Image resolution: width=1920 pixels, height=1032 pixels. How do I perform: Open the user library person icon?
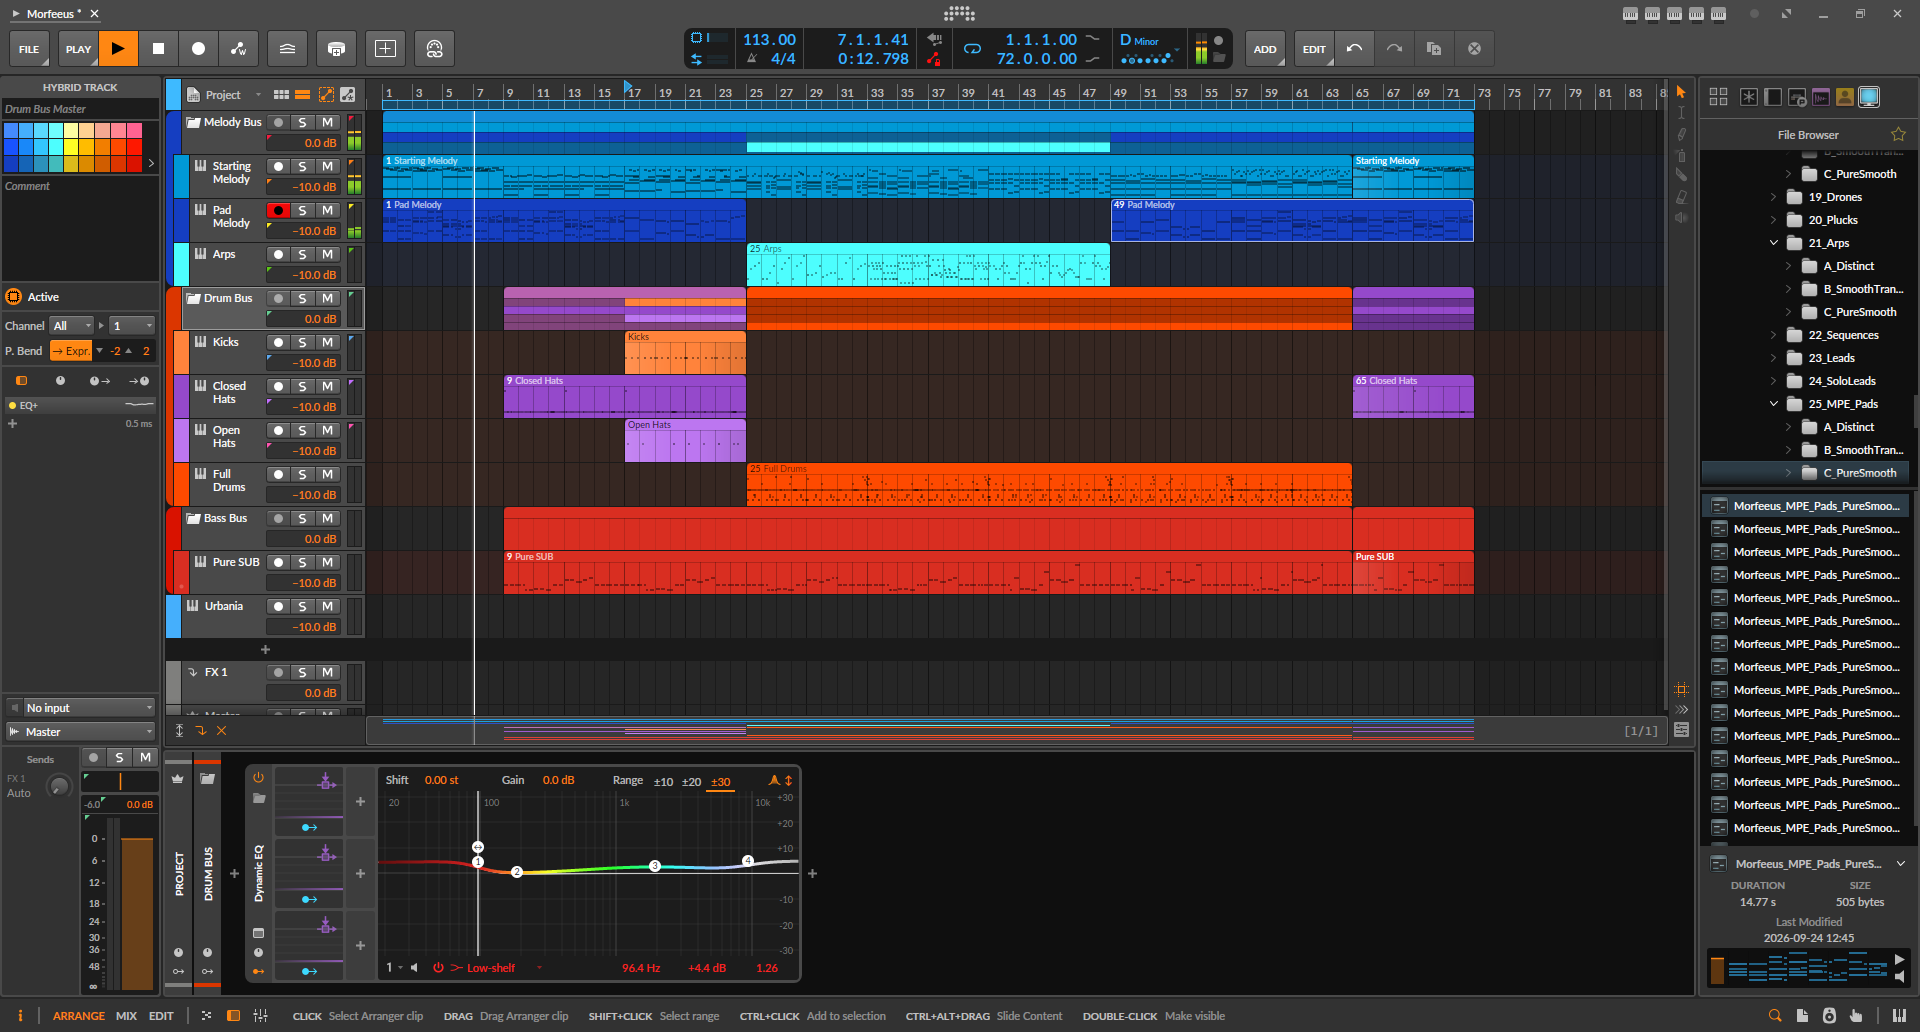pos(1845,96)
